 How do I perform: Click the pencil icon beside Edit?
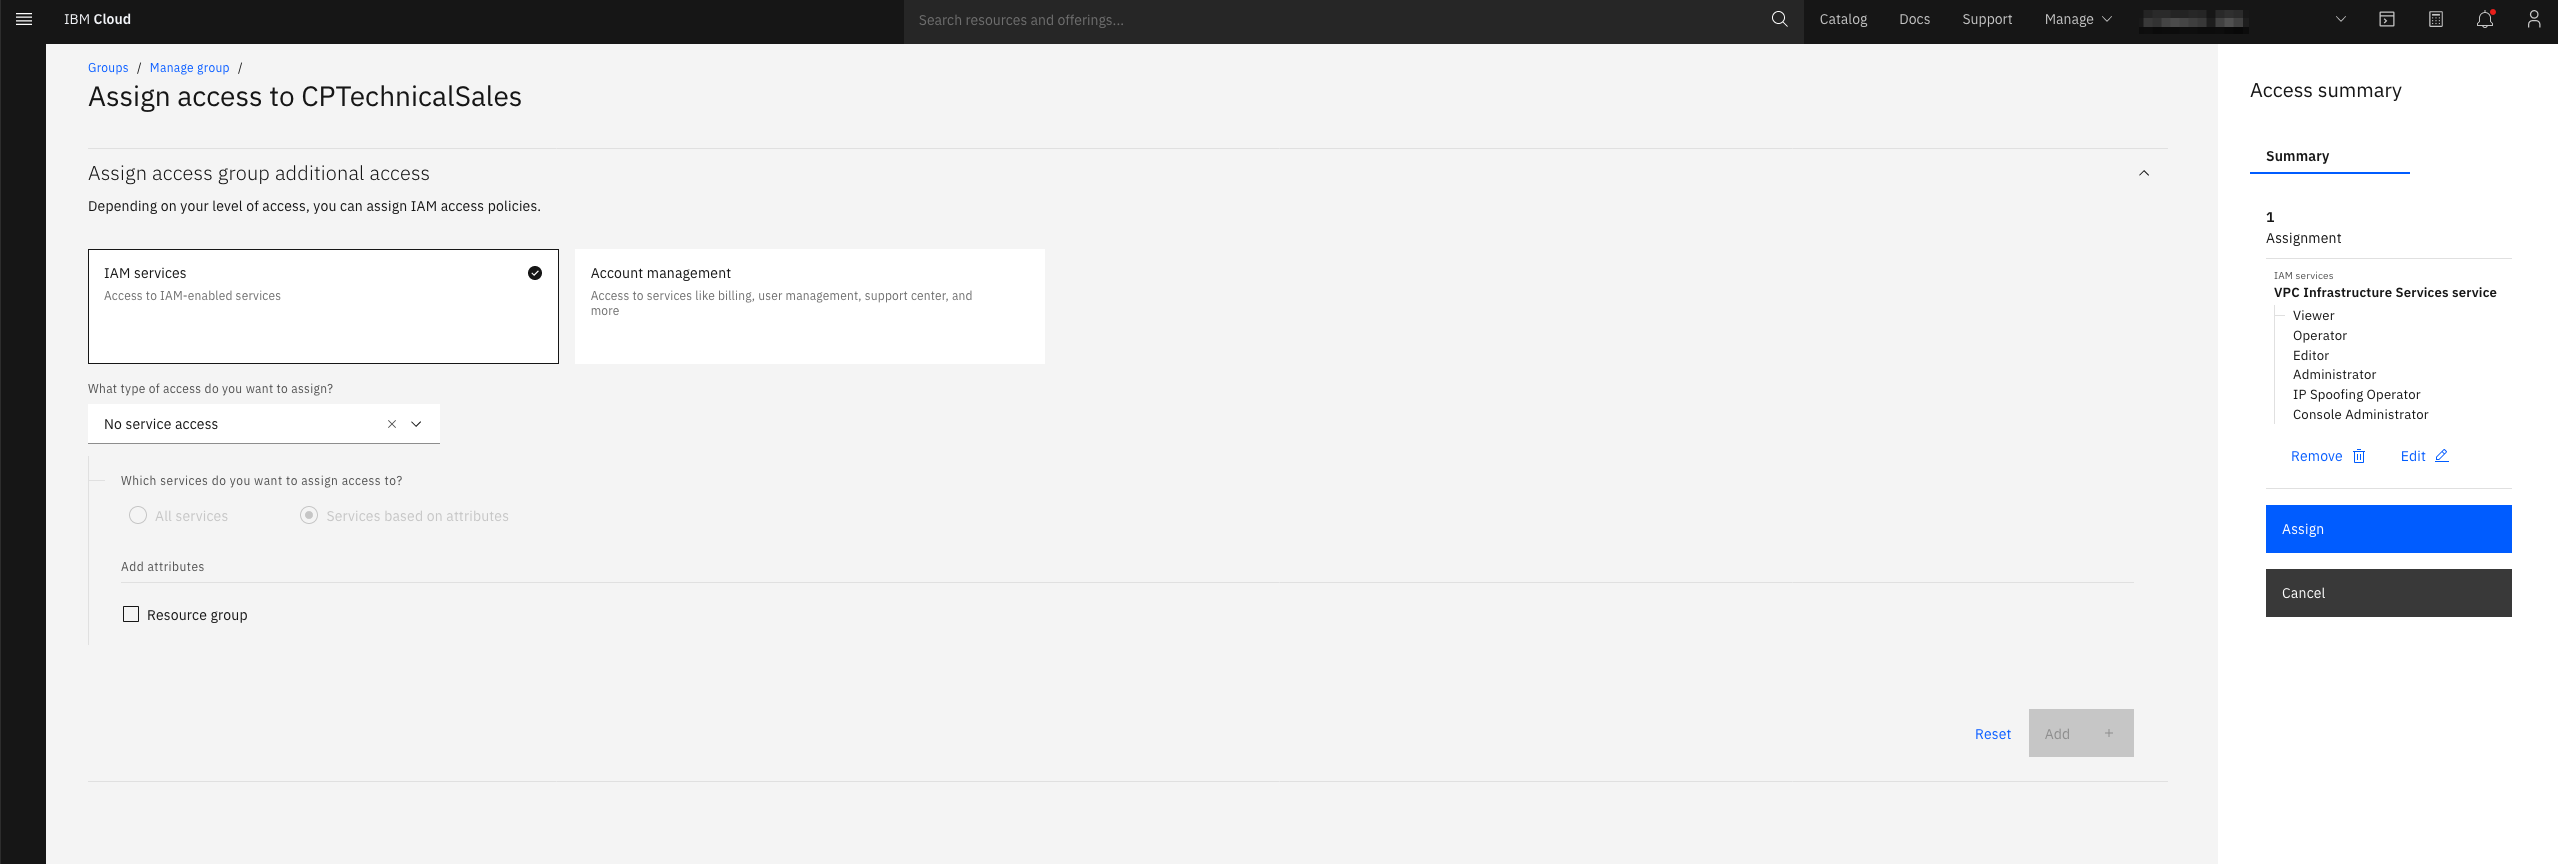pos(2441,456)
